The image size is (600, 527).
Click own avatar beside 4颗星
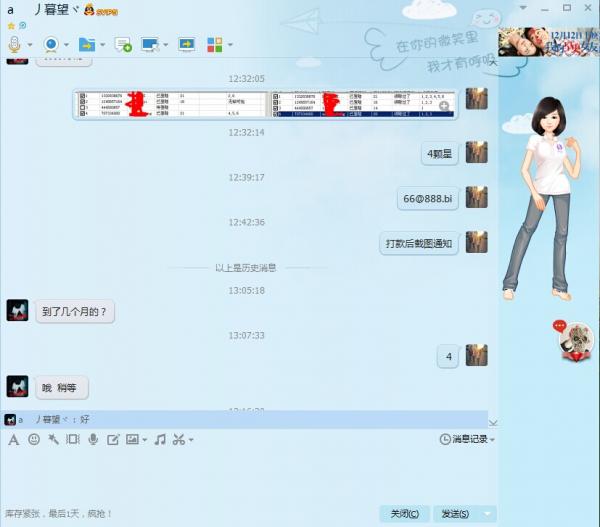[476, 152]
